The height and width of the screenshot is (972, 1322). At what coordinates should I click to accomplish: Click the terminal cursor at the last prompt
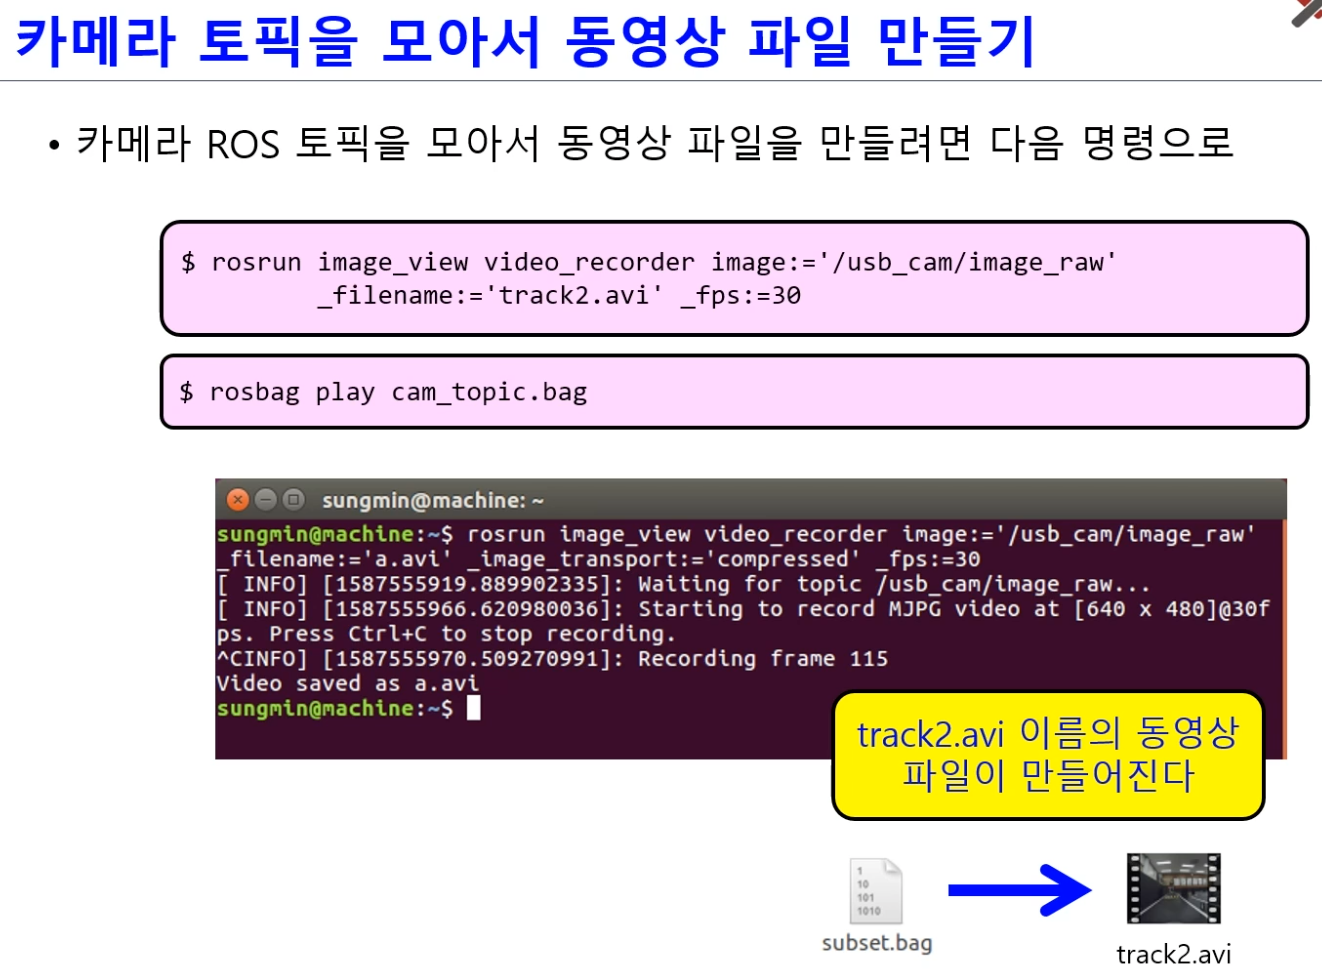(473, 708)
